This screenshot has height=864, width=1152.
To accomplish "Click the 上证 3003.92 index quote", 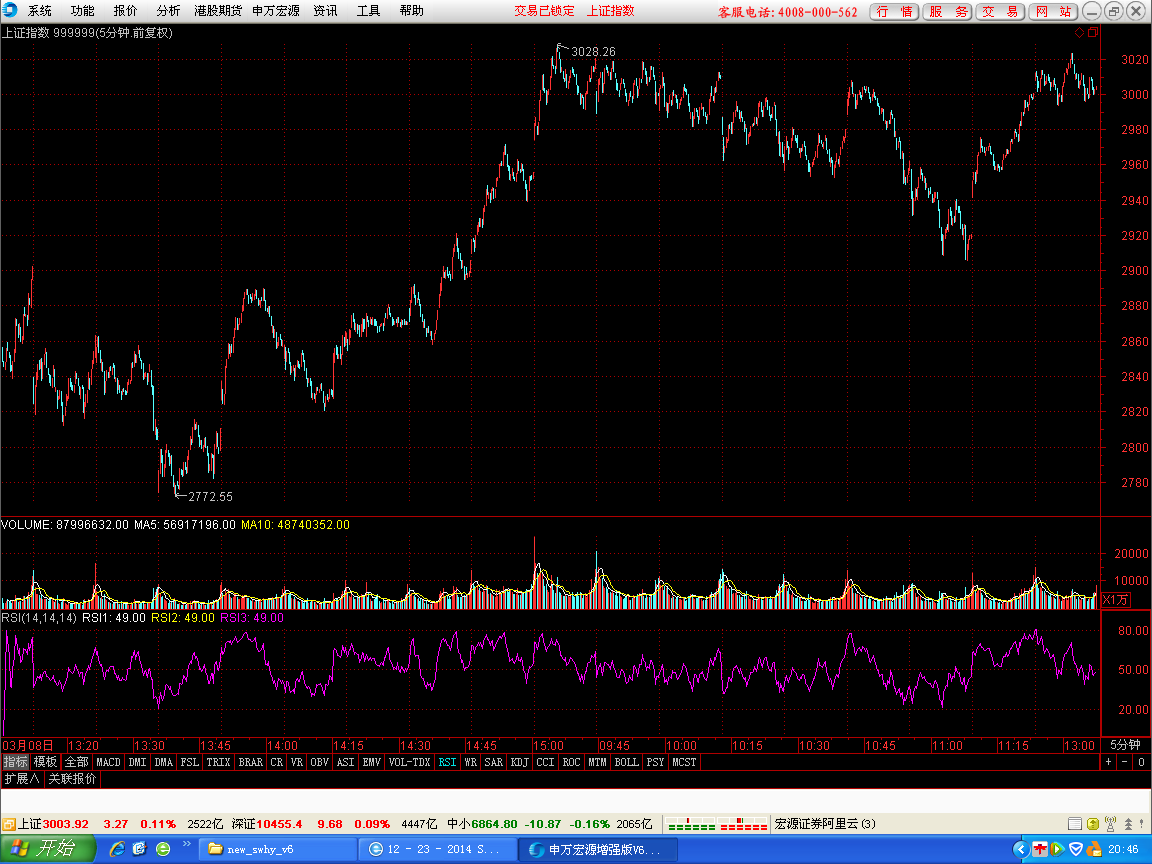I will coord(53,824).
